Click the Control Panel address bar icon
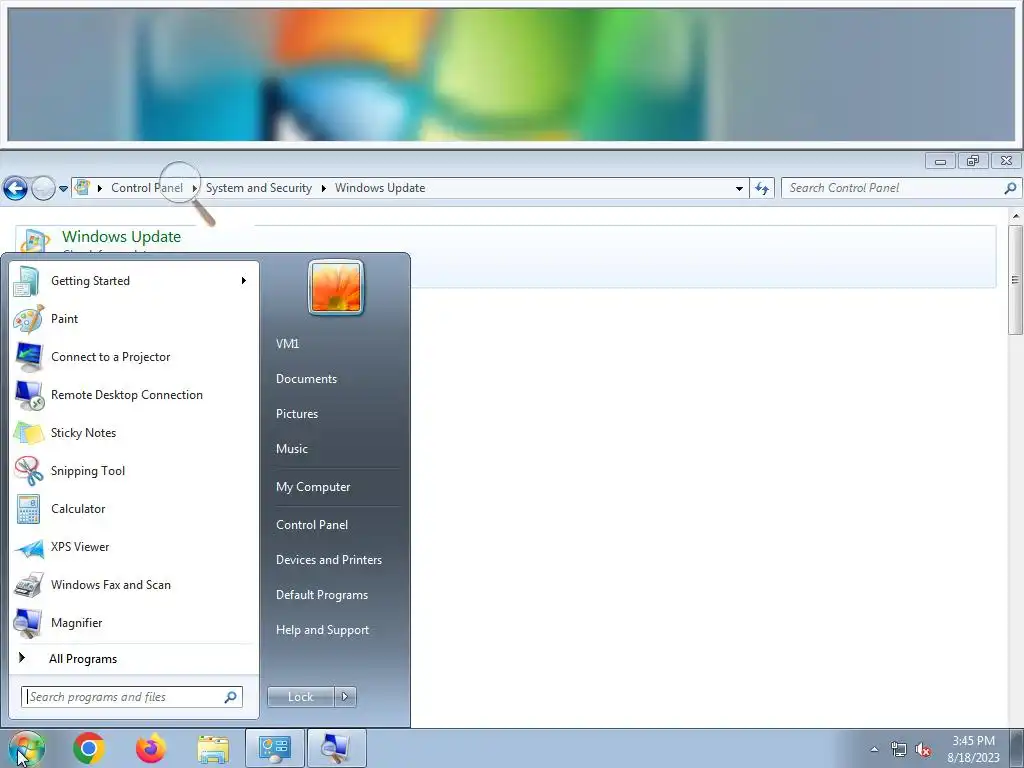Viewport: 1024px width, 768px height. click(x=82, y=187)
